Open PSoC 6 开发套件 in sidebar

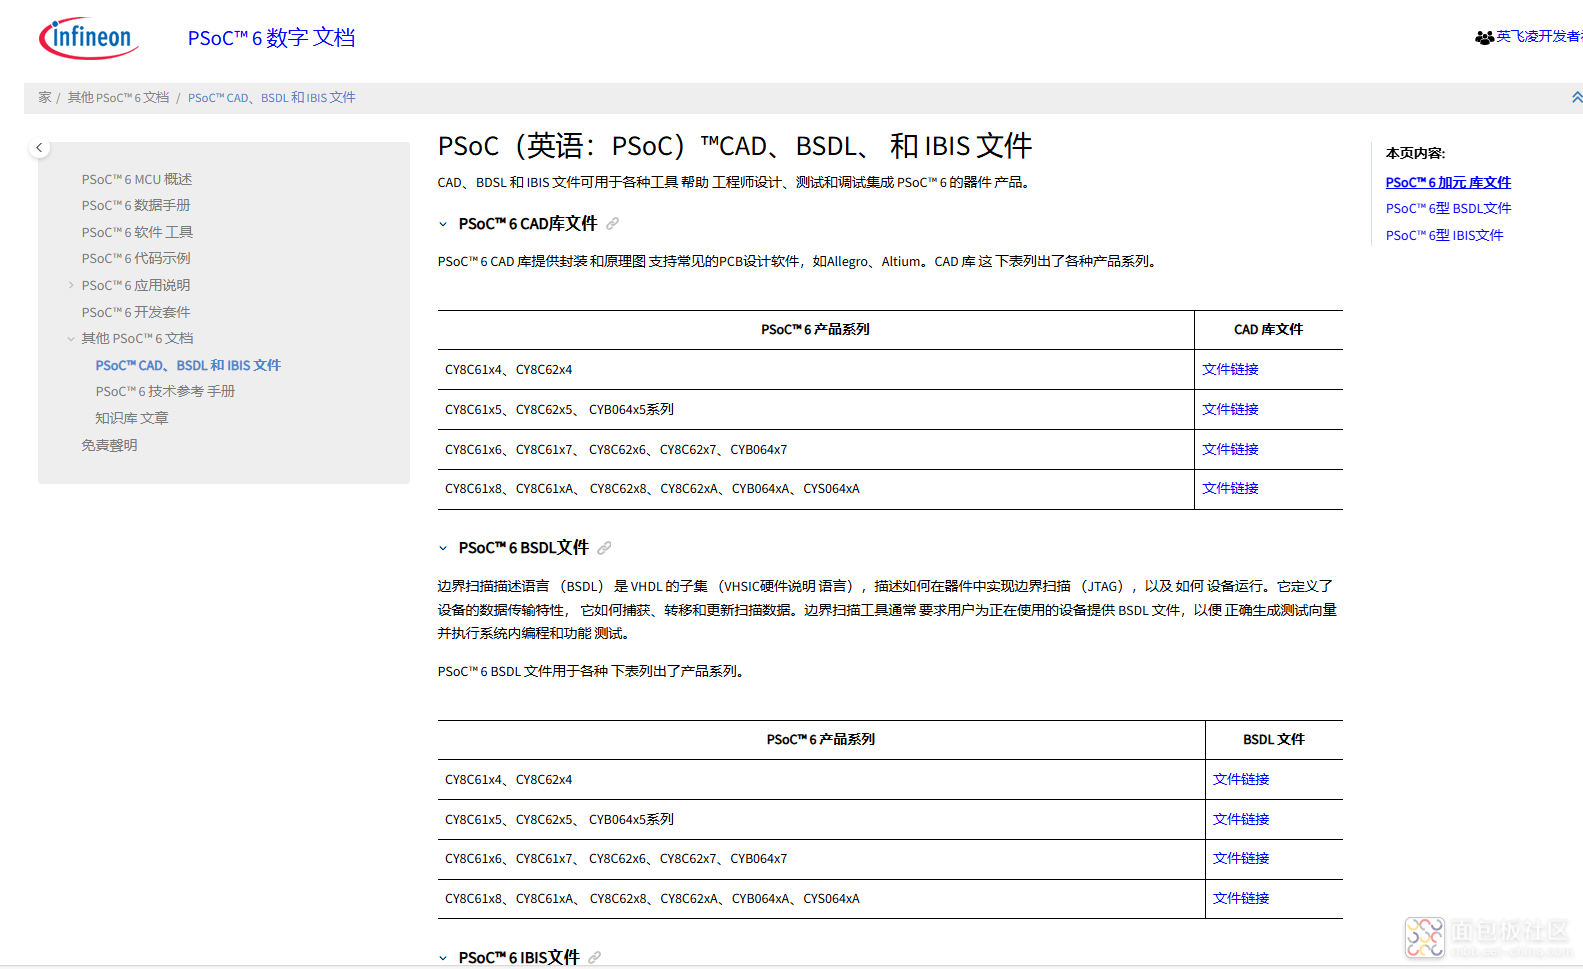[136, 312]
